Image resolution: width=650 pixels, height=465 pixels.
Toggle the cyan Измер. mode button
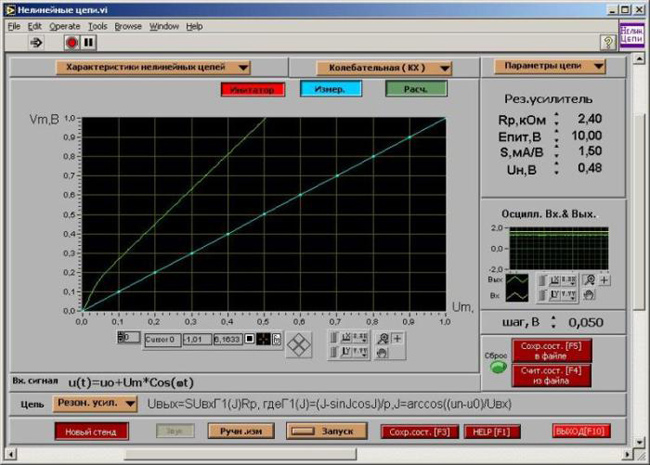tap(331, 89)
